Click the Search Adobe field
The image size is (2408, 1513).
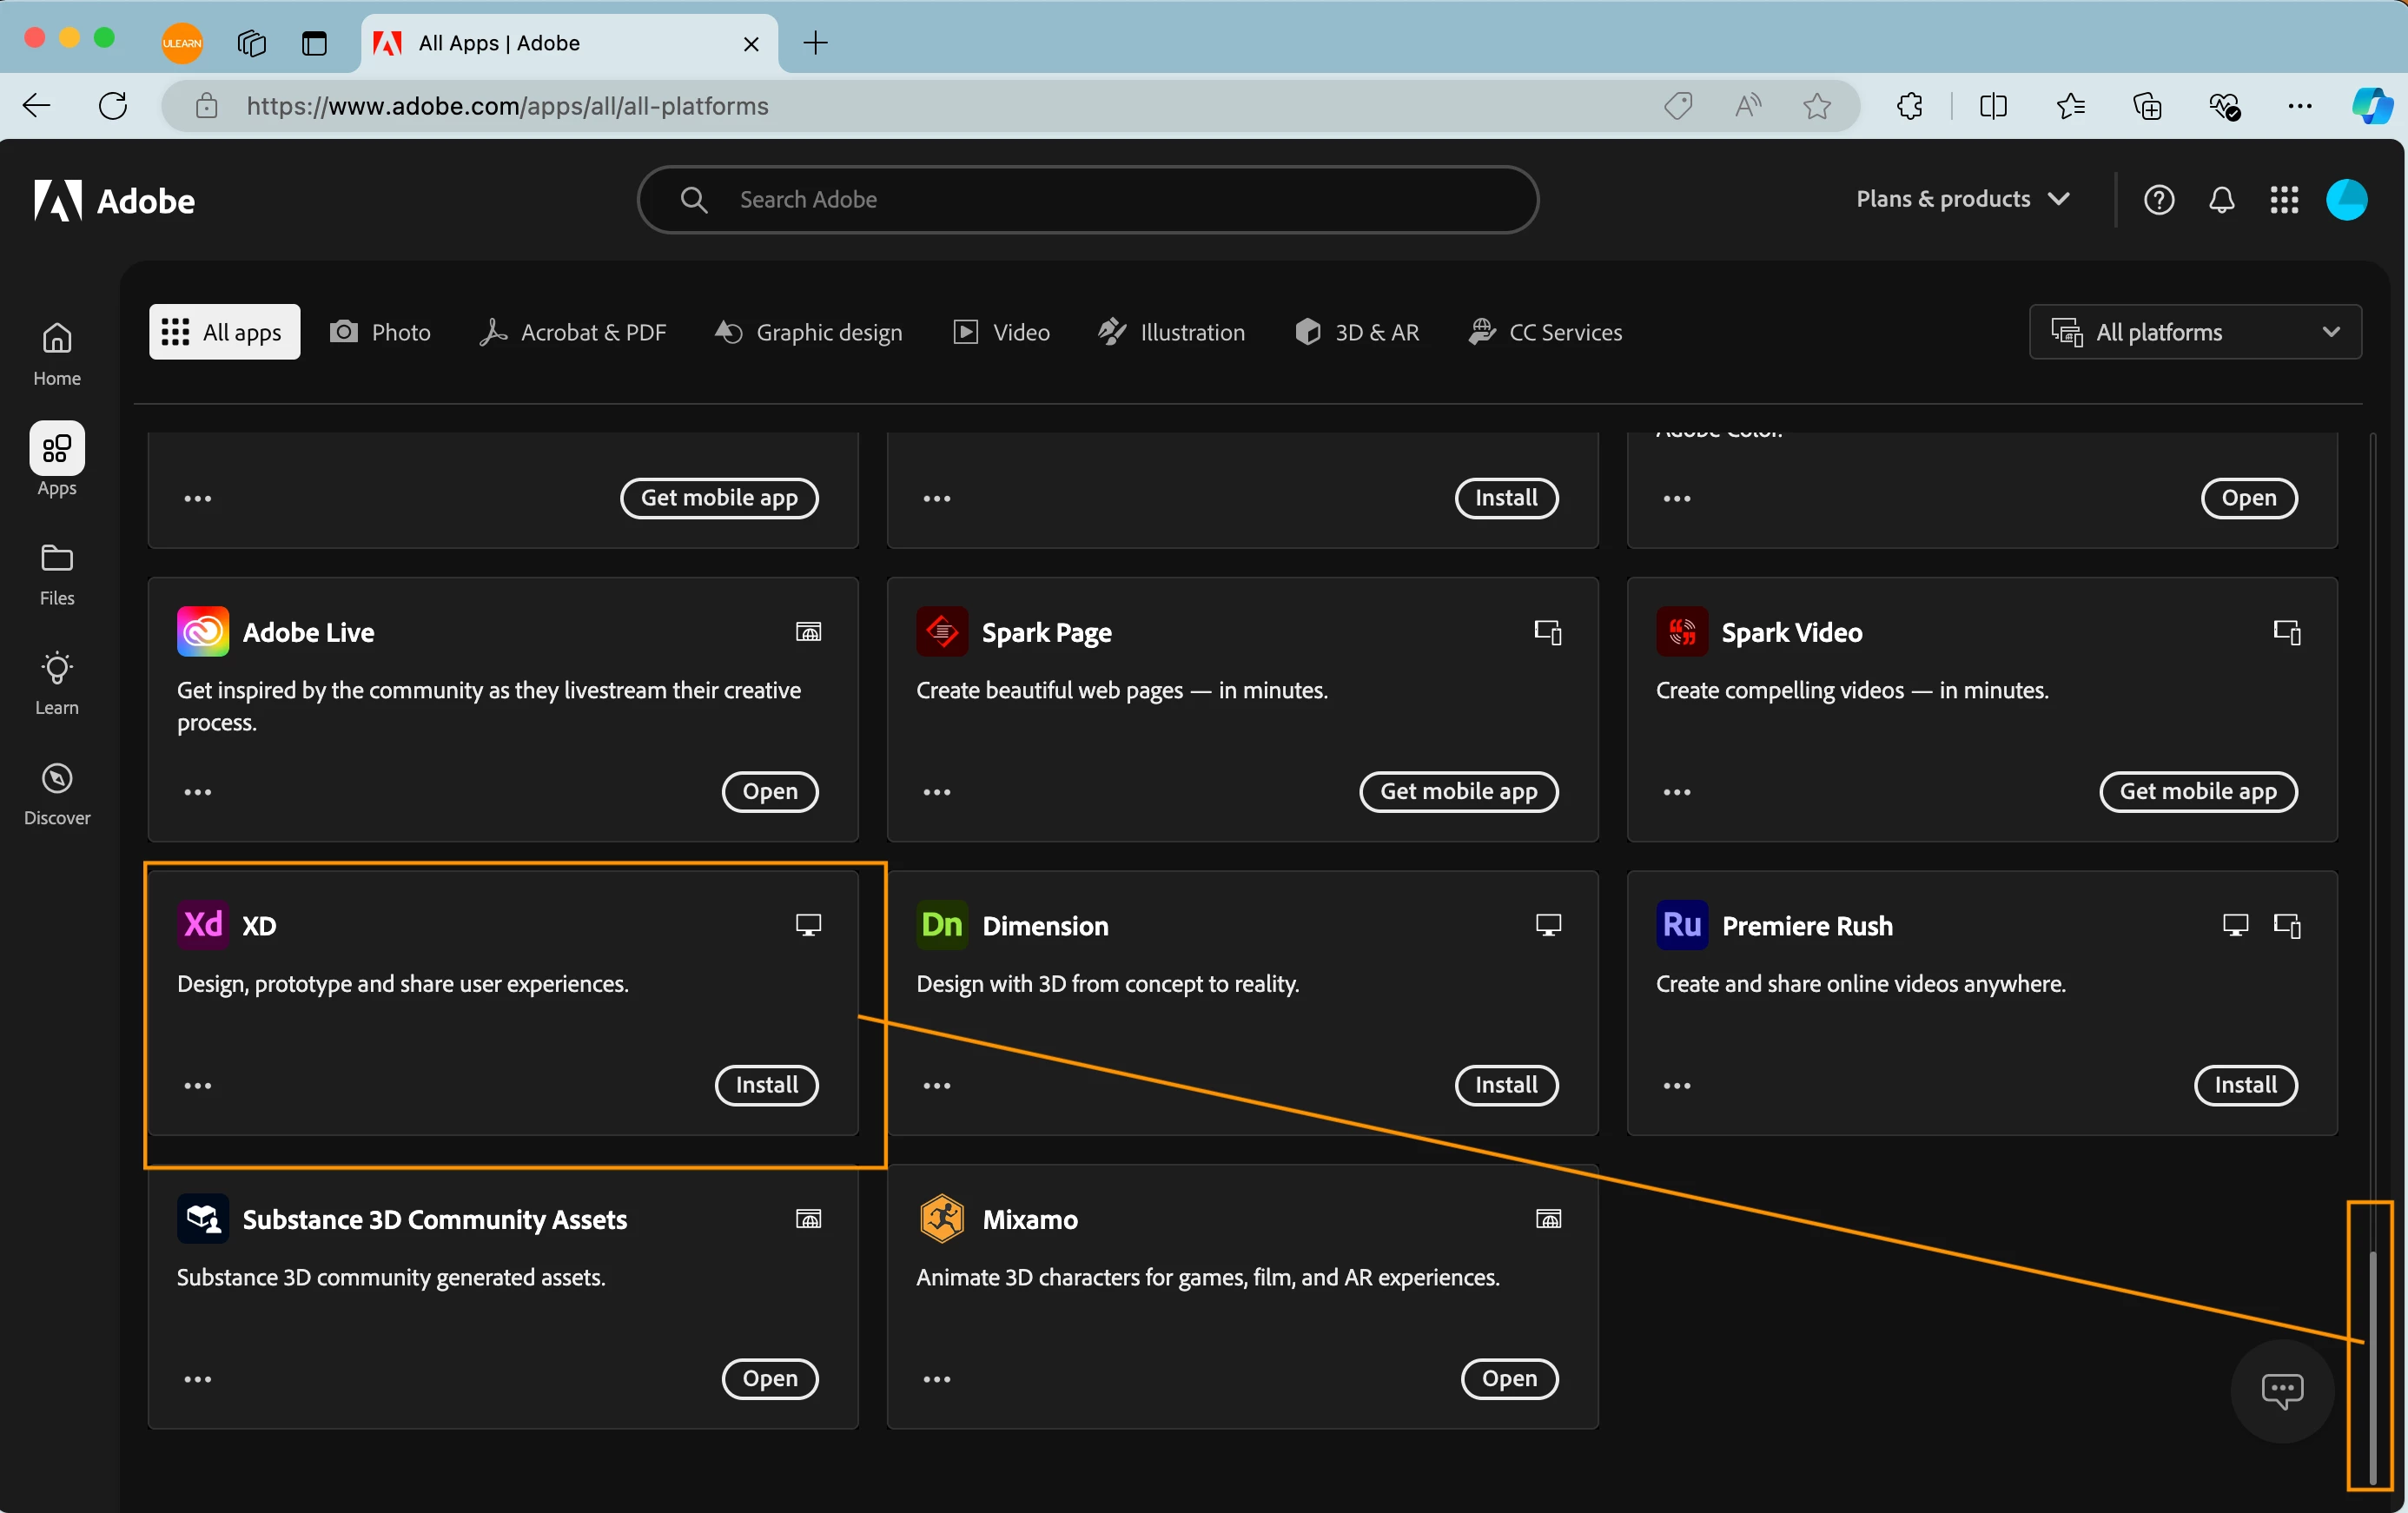coord(1087,200)
